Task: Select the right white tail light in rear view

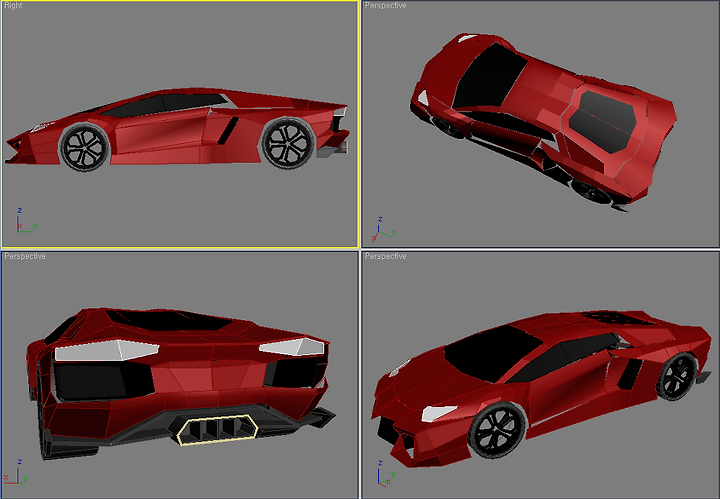Action: pyautogui.click(x=292, y=347)
